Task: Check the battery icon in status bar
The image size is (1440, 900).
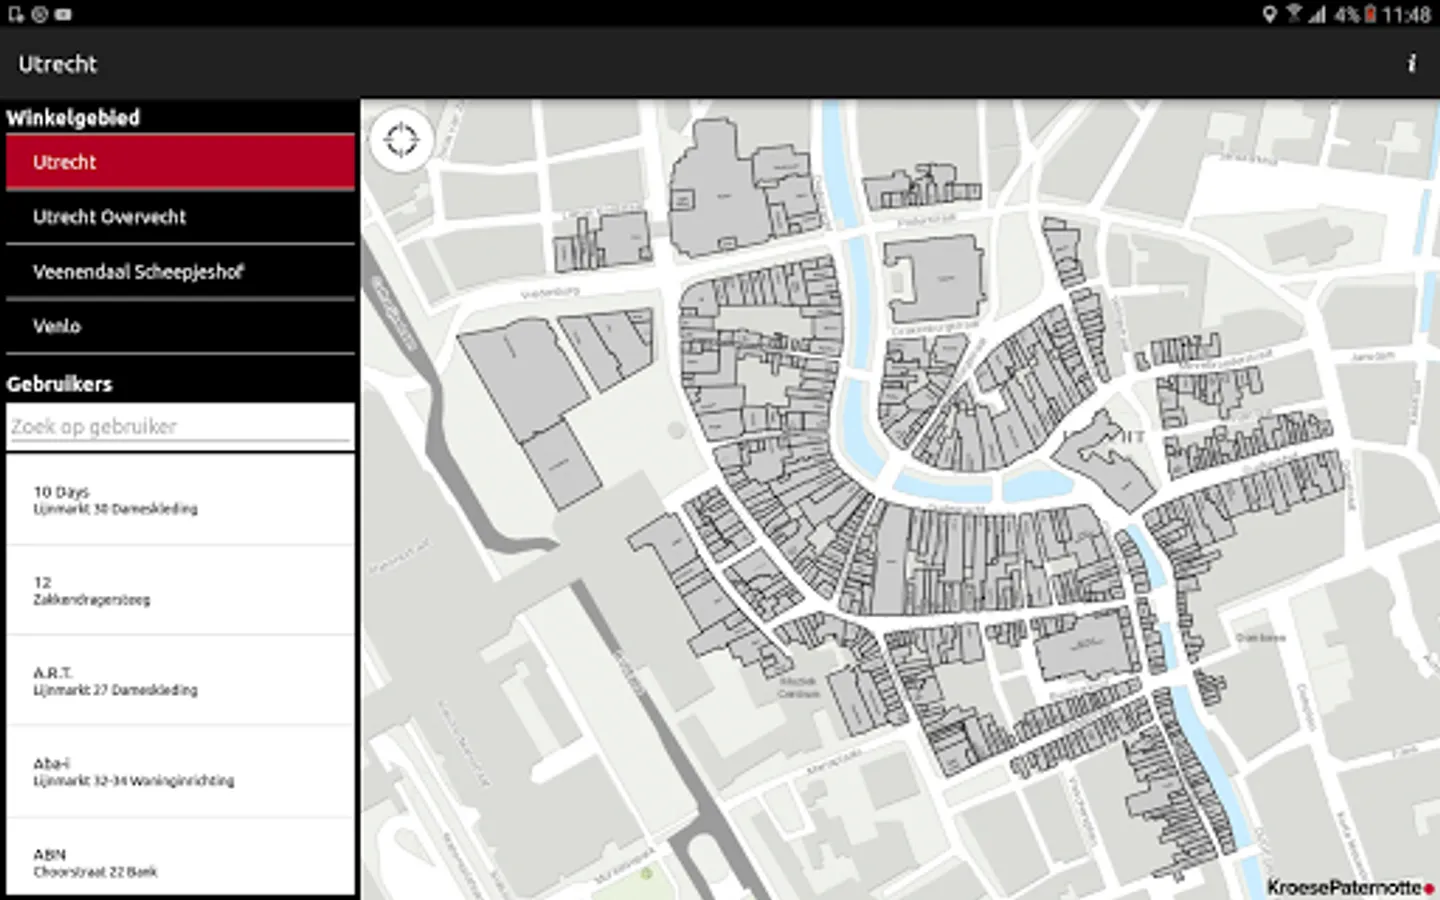Action: click(1370, 14)
